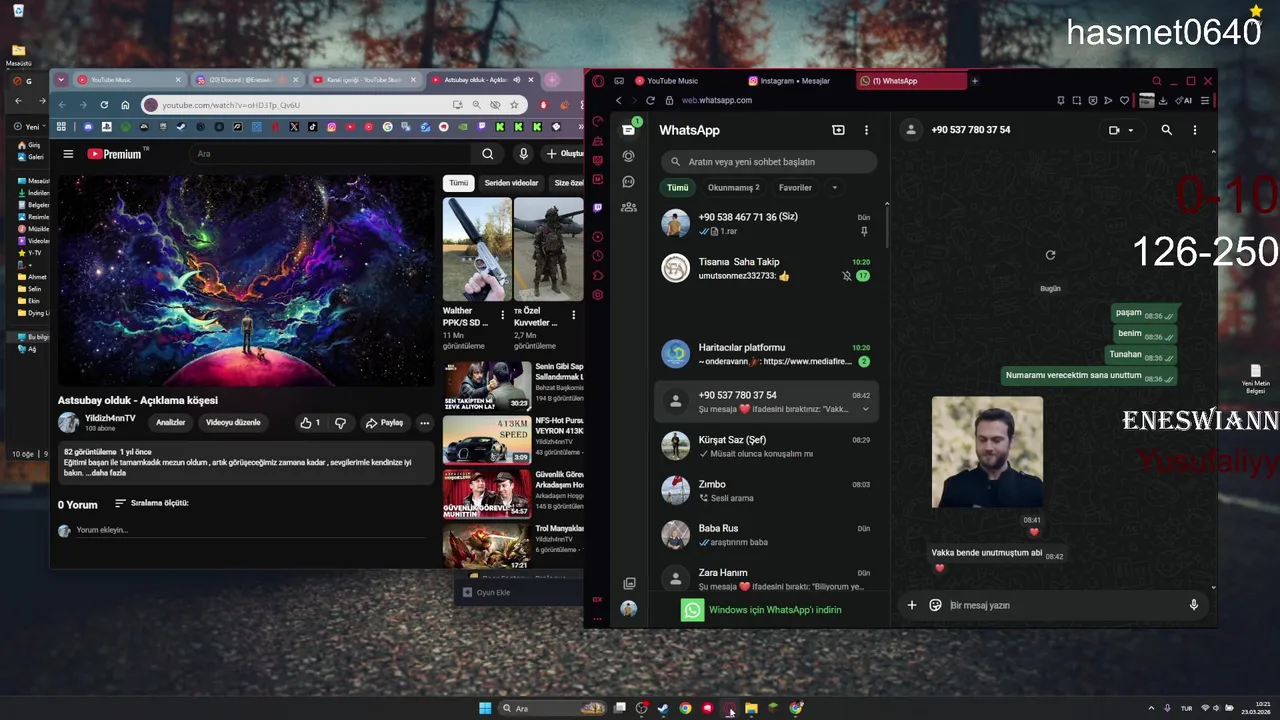Show hidden system tray icons
This screenshot has width=1280, height=720.
(x=1151, y=708)
